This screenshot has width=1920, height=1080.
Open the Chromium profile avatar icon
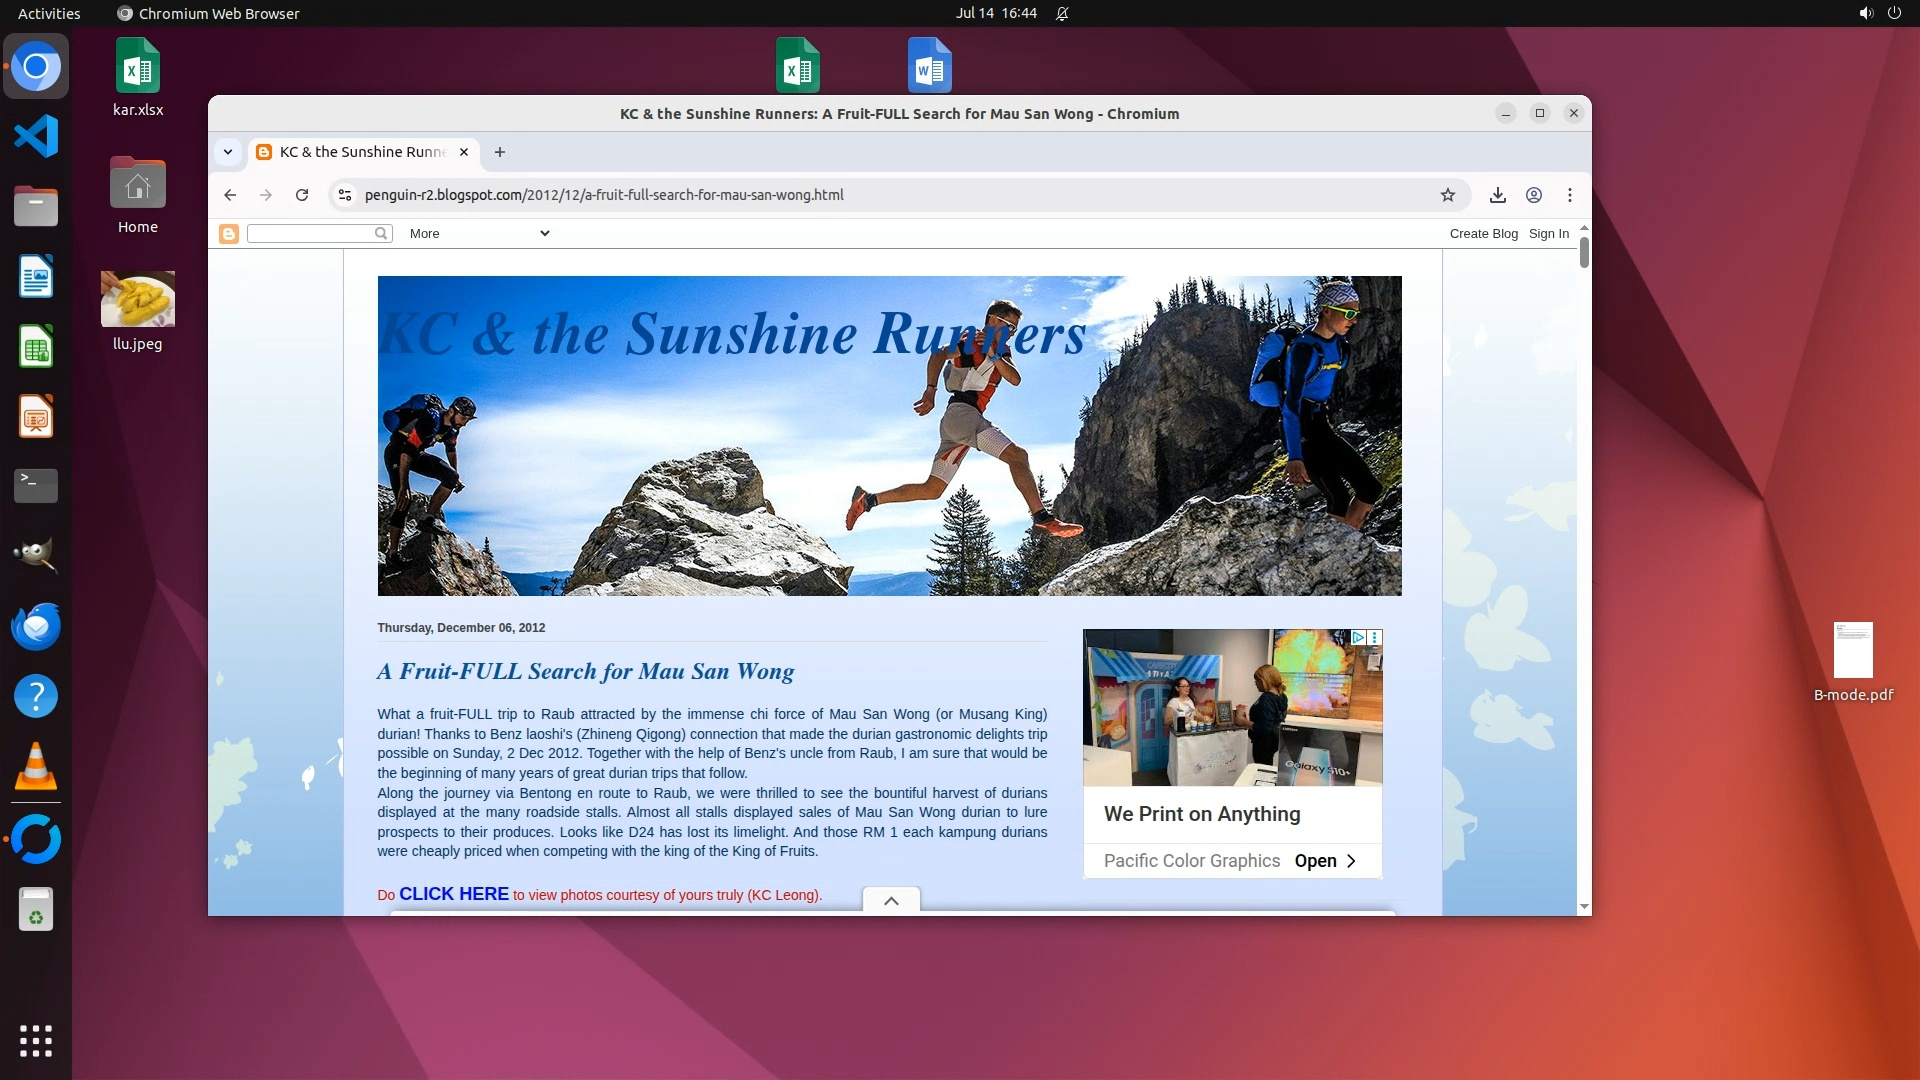1533,195
